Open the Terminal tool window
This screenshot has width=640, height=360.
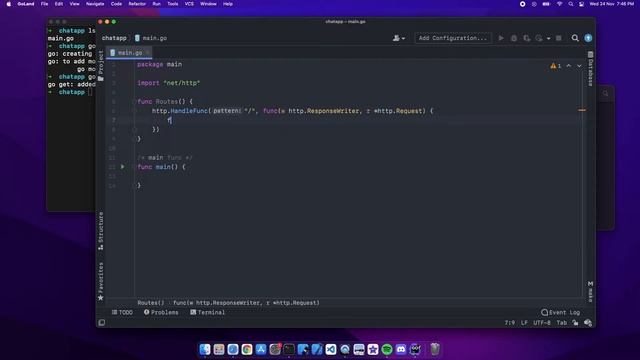[x=207, y=312]
